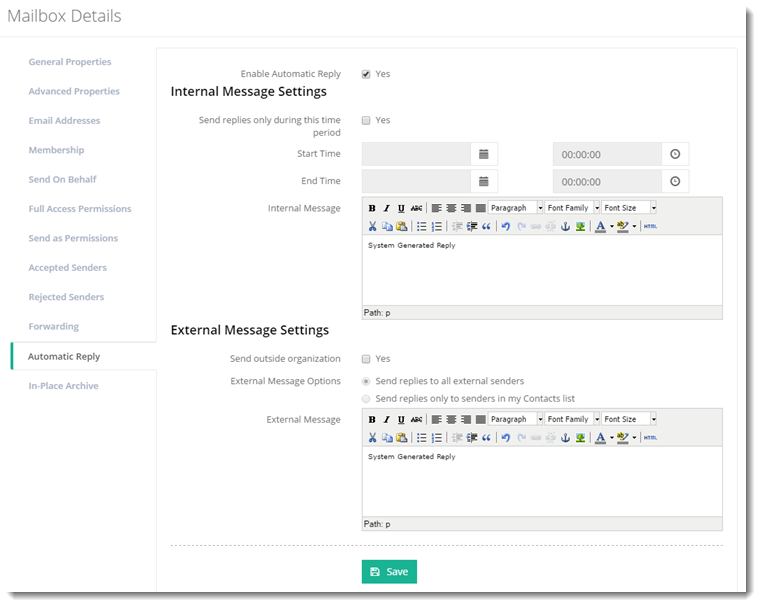The width and height of the screenshot is (761, 607).
Task: Uncheck the Enable Automatic Reply checkbox
Action: click(366, 74)
